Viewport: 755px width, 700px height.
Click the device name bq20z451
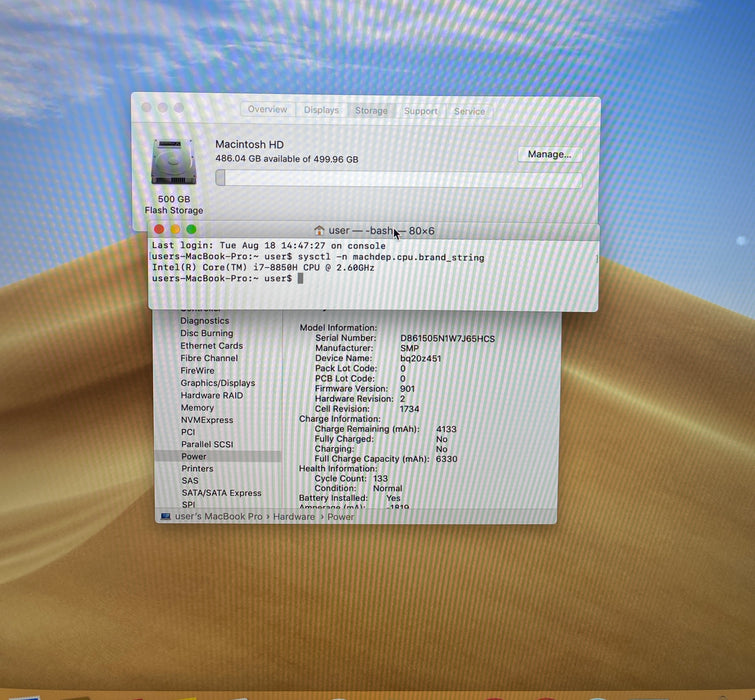(420, 359)
